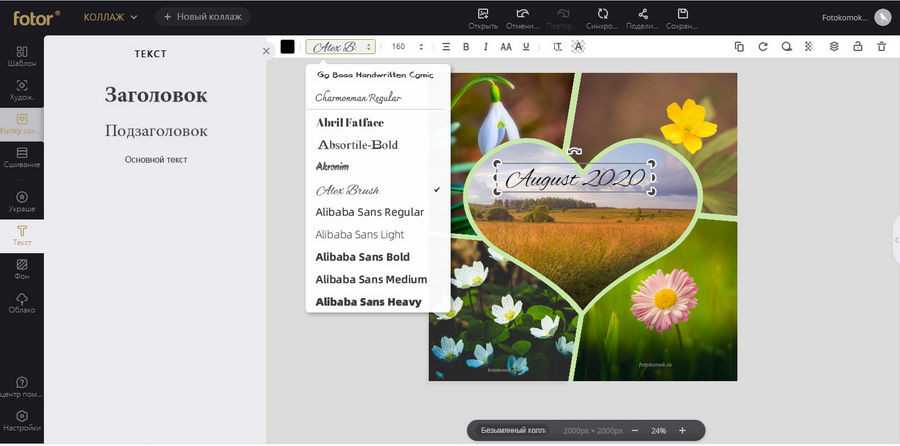Open the Фон background sidebar tool

click(x=22, y=268)
